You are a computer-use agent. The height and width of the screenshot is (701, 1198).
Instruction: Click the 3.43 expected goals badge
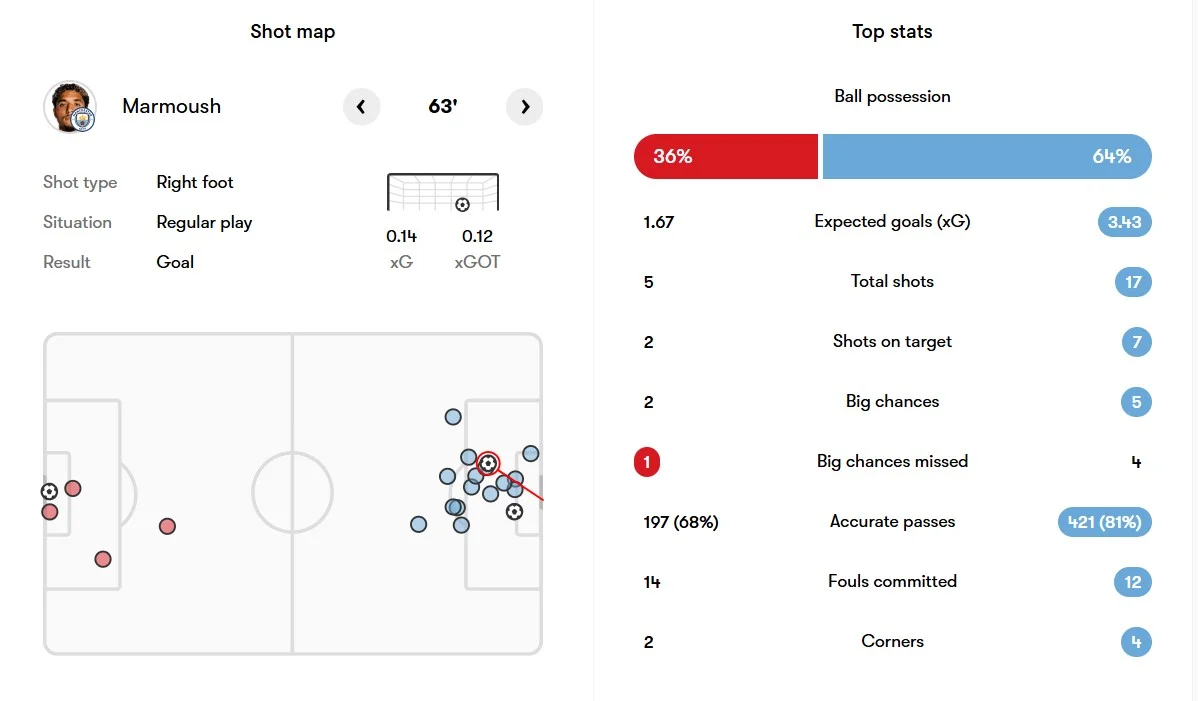click(x=1124, y=222)
